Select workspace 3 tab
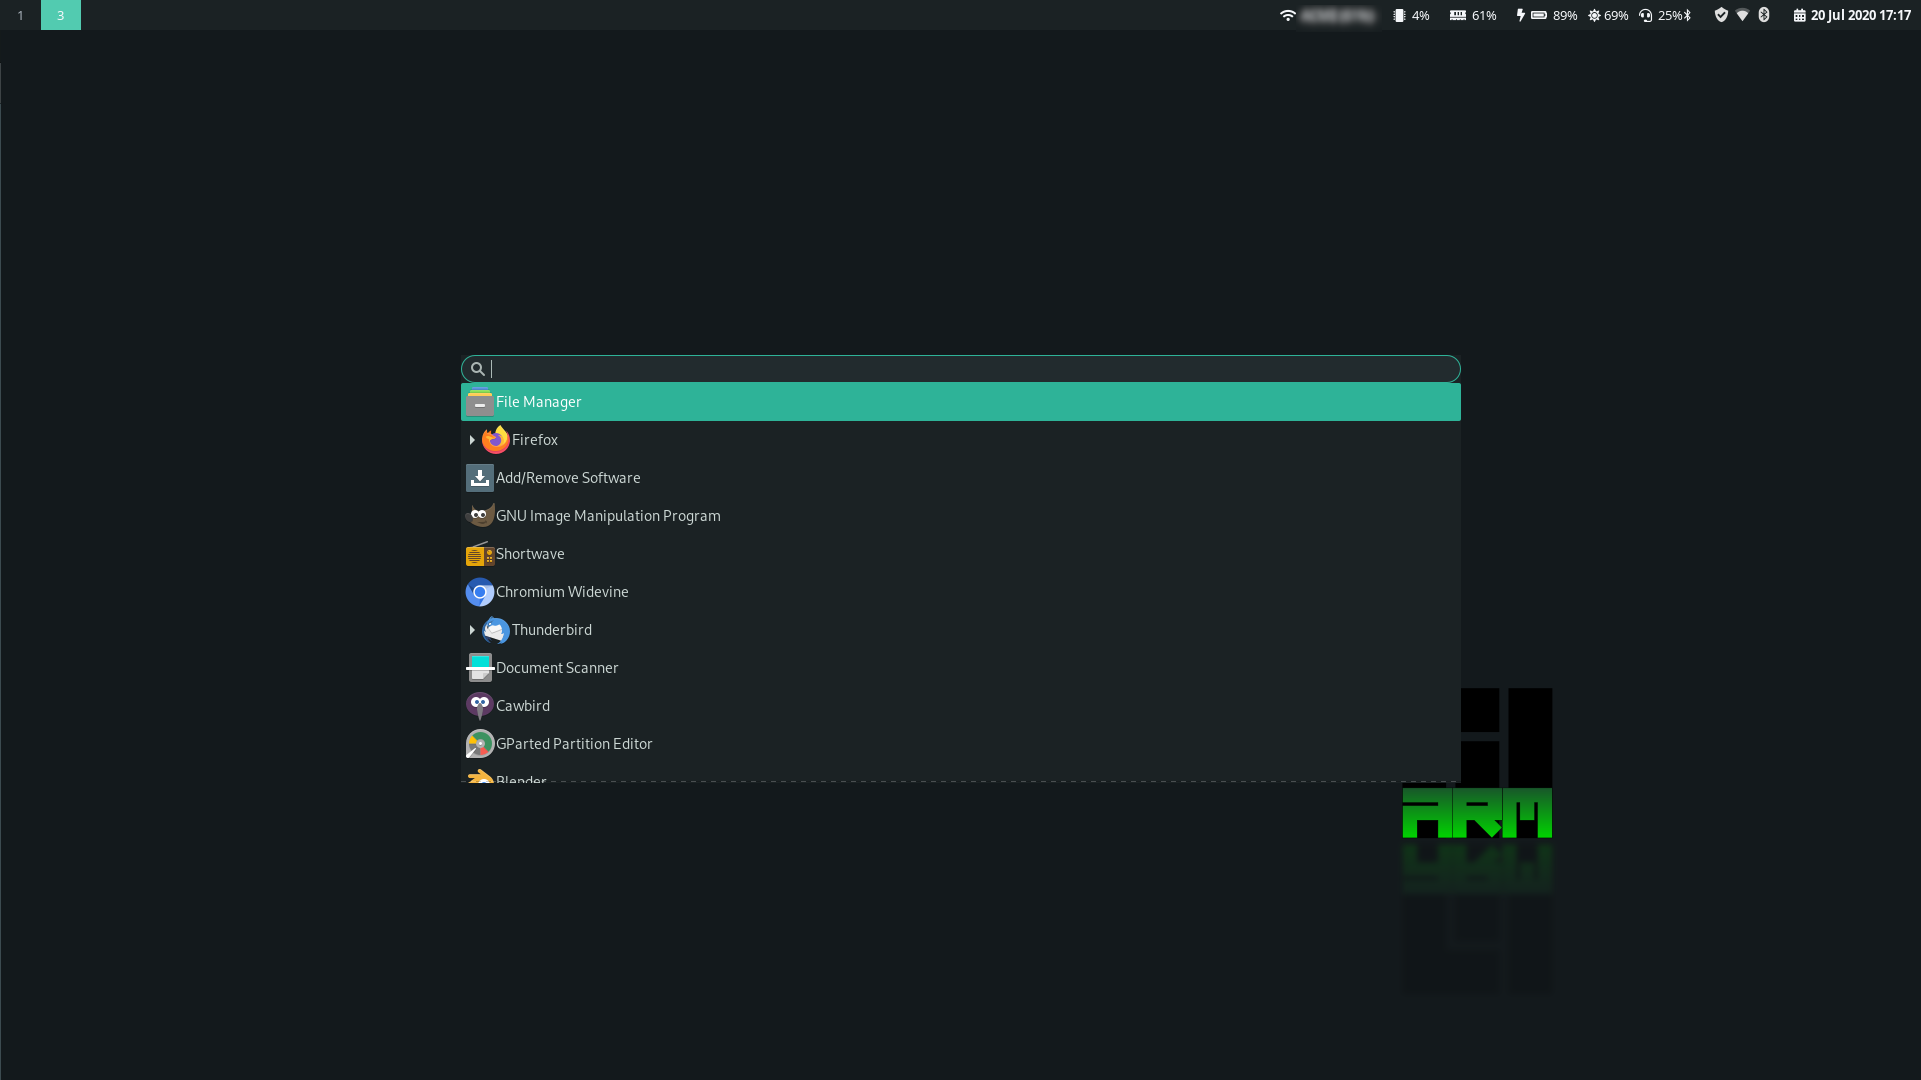This screenshot has width=1921, height=1080. (60, 15)
